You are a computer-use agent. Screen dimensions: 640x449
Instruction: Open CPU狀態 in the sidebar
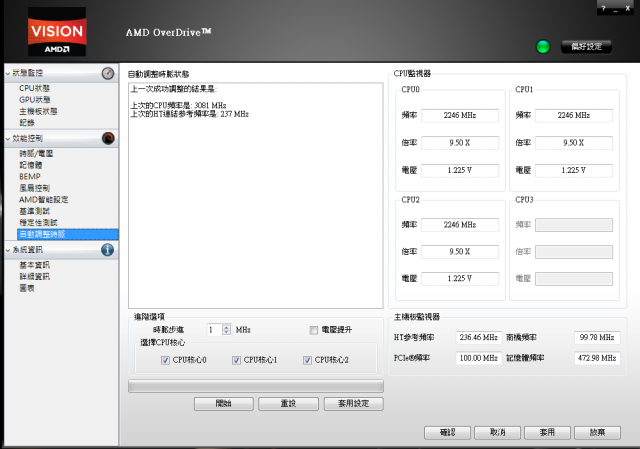point(34,88)
